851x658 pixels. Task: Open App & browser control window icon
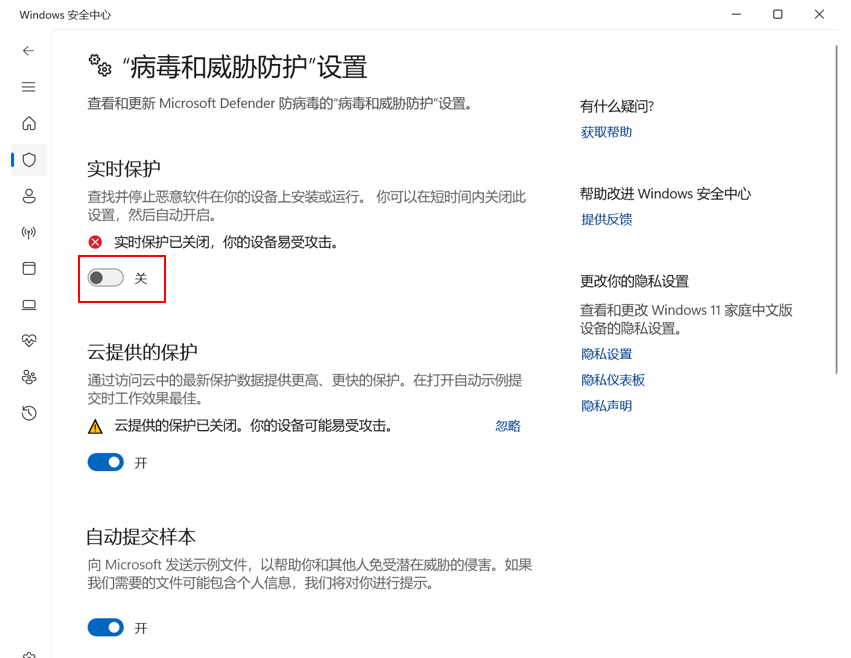[29, 268]
